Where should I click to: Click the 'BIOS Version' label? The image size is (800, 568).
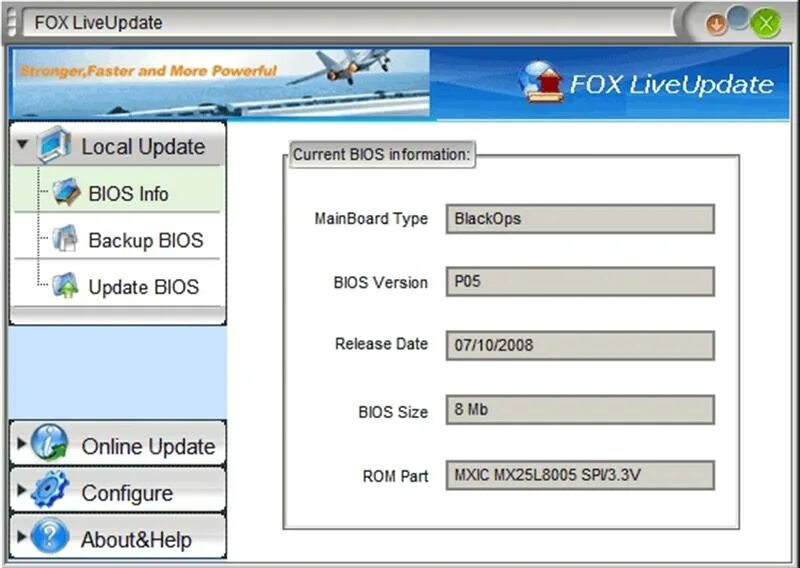coord(381,283)
